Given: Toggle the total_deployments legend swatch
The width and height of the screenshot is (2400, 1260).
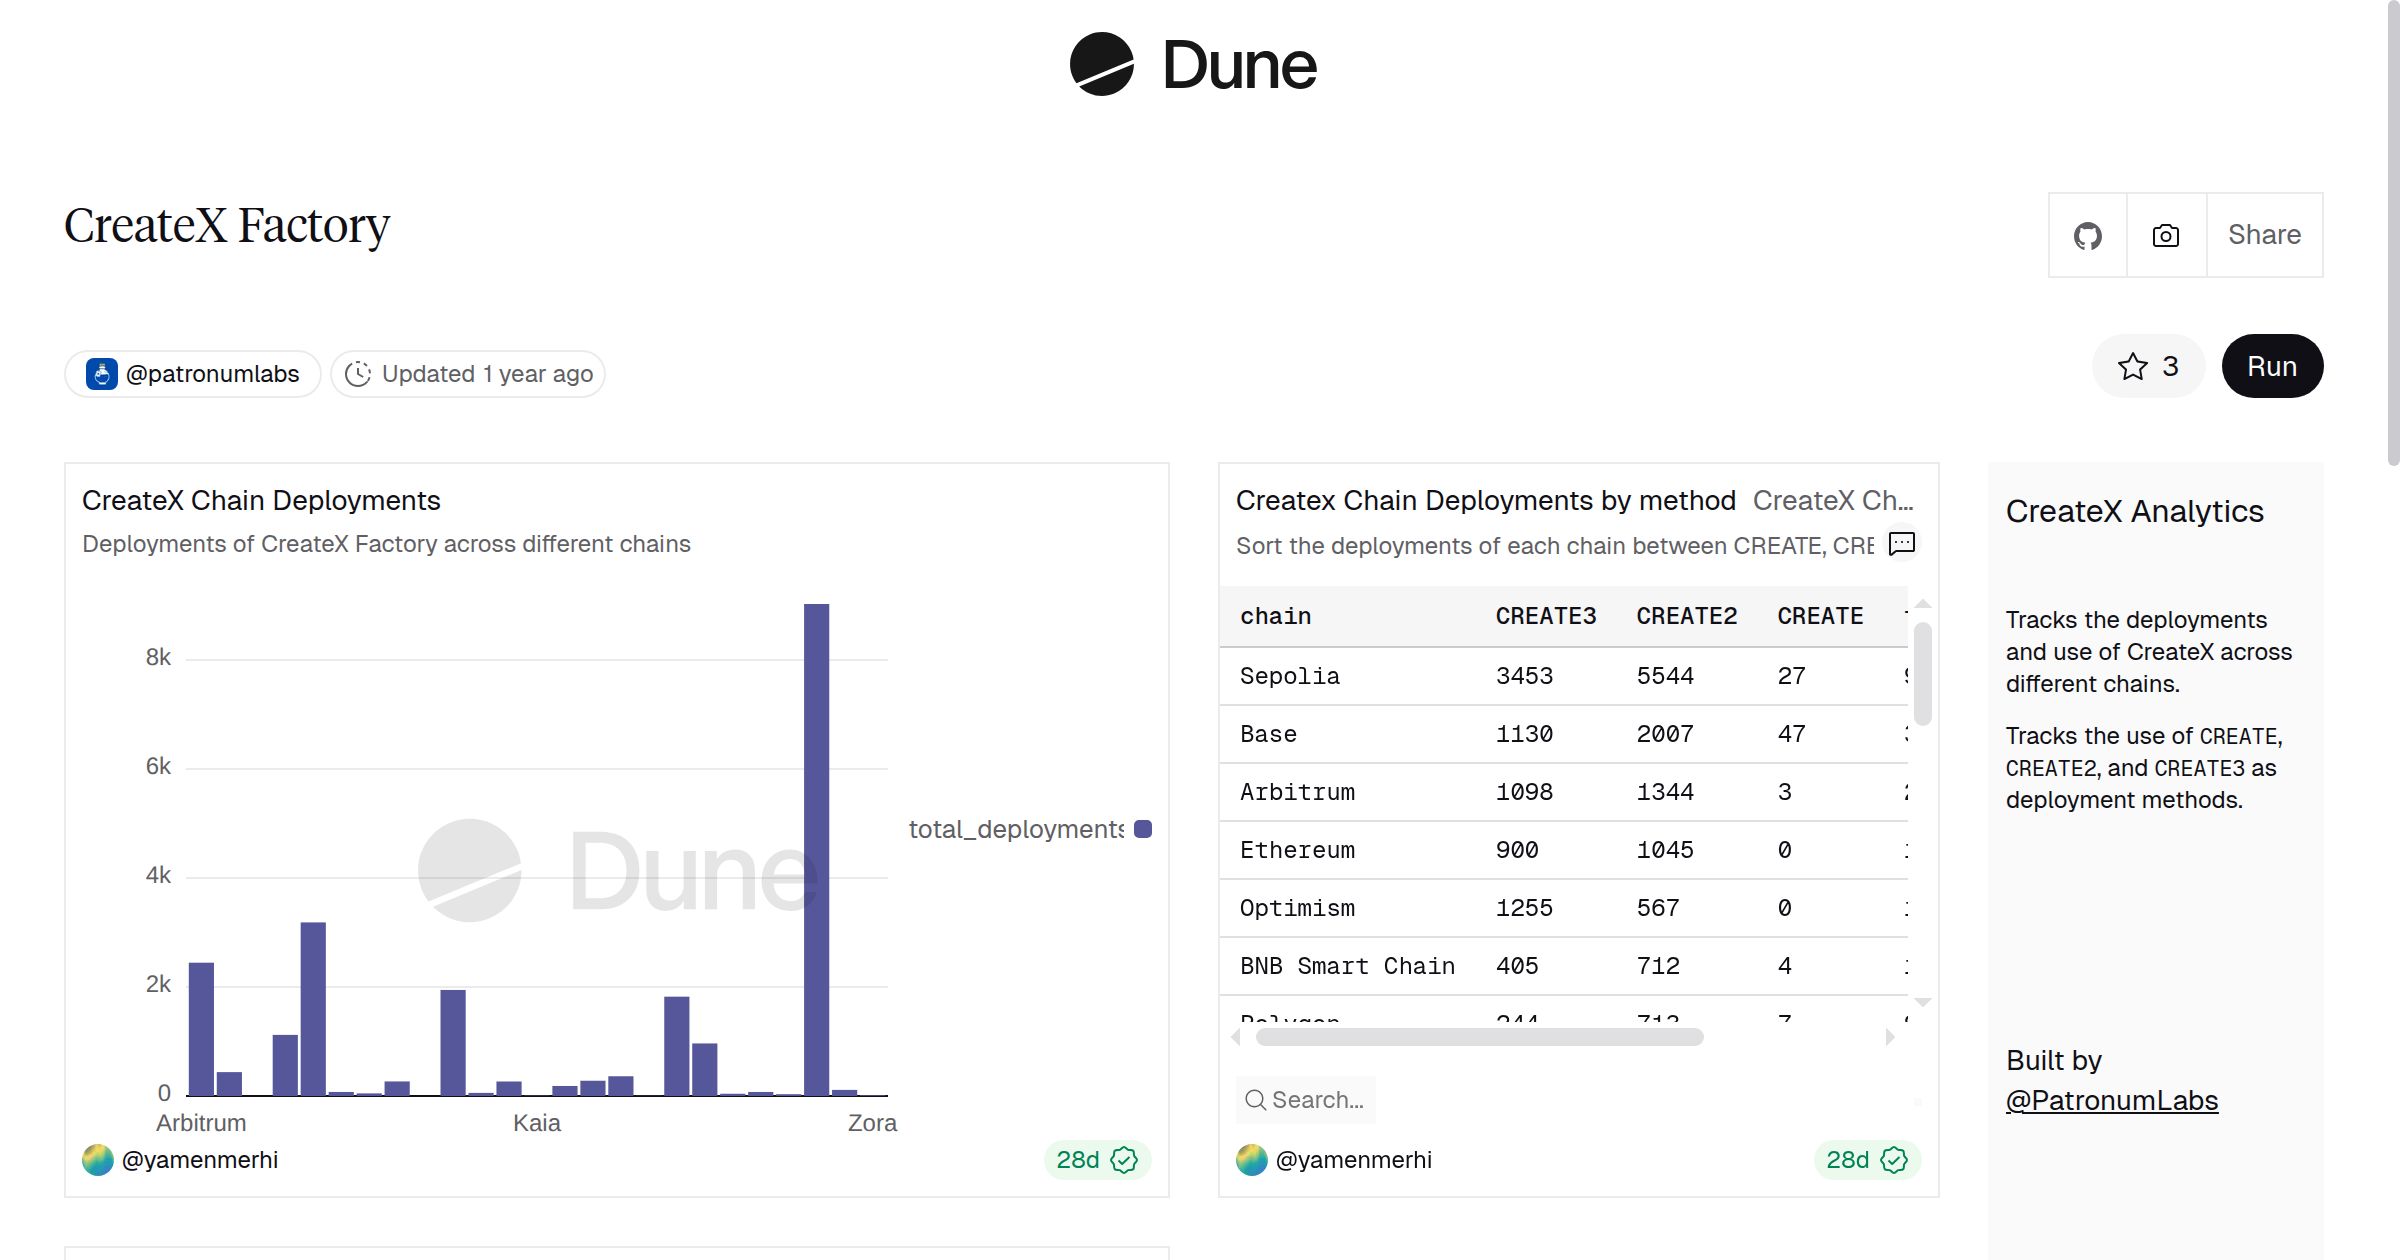Looking at the screenshot, I should tap(1143, 829).
